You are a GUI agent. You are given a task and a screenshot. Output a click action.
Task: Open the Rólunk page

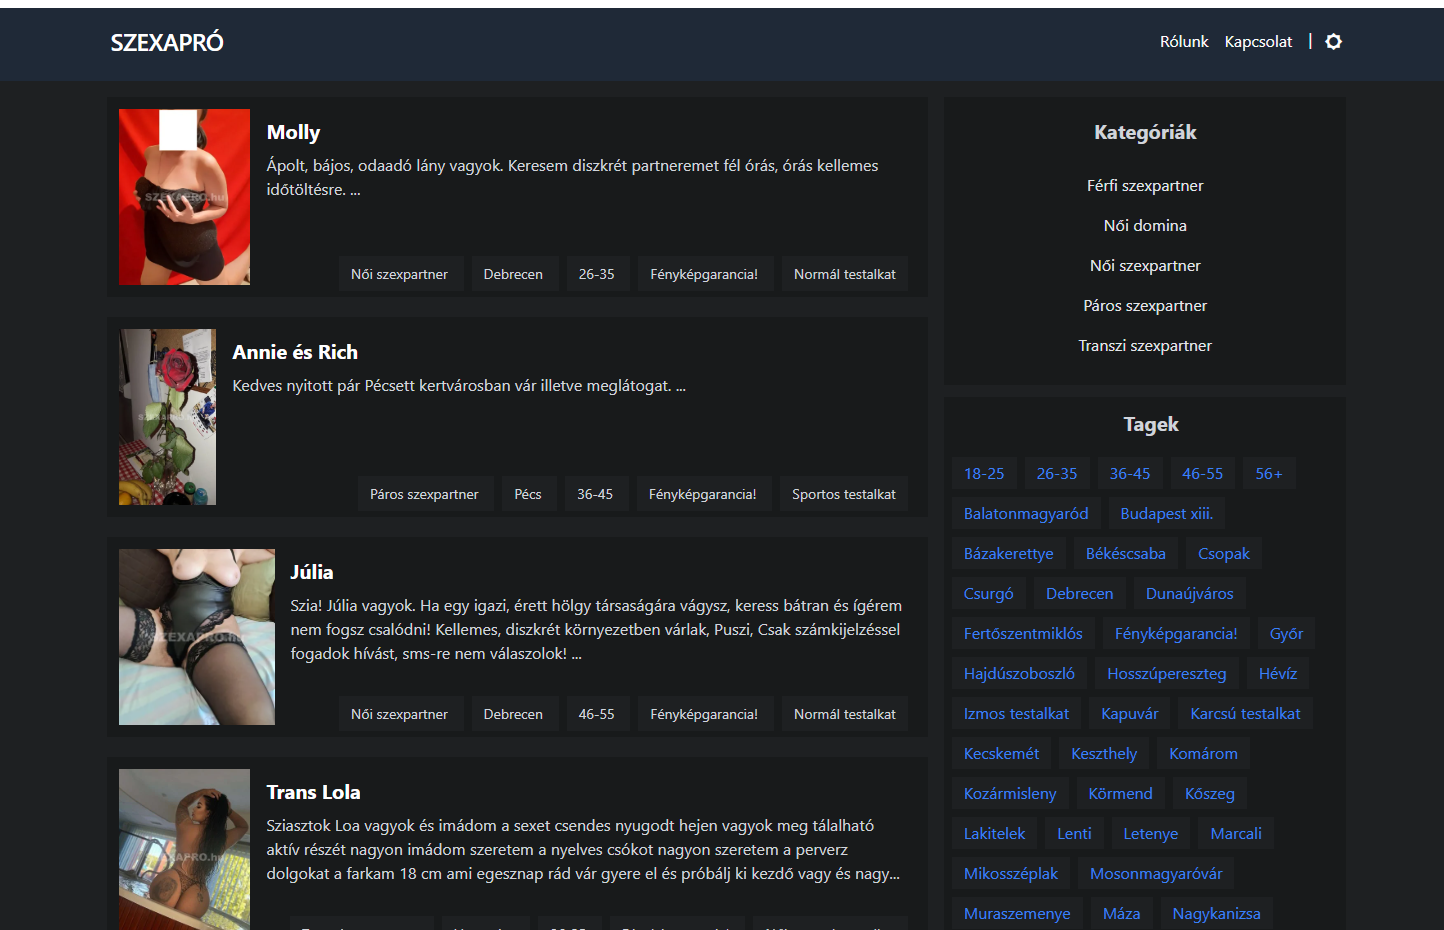[1184, 42]
